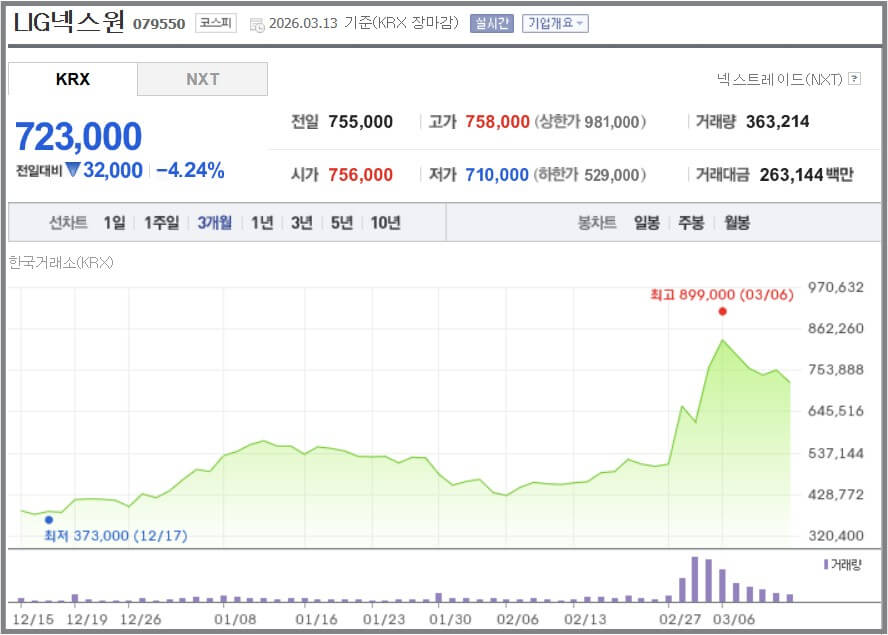Click the calendar clock icon beside the date
Image resolution: width=888 pixels, height=635 pixels.
pos(257,25)
